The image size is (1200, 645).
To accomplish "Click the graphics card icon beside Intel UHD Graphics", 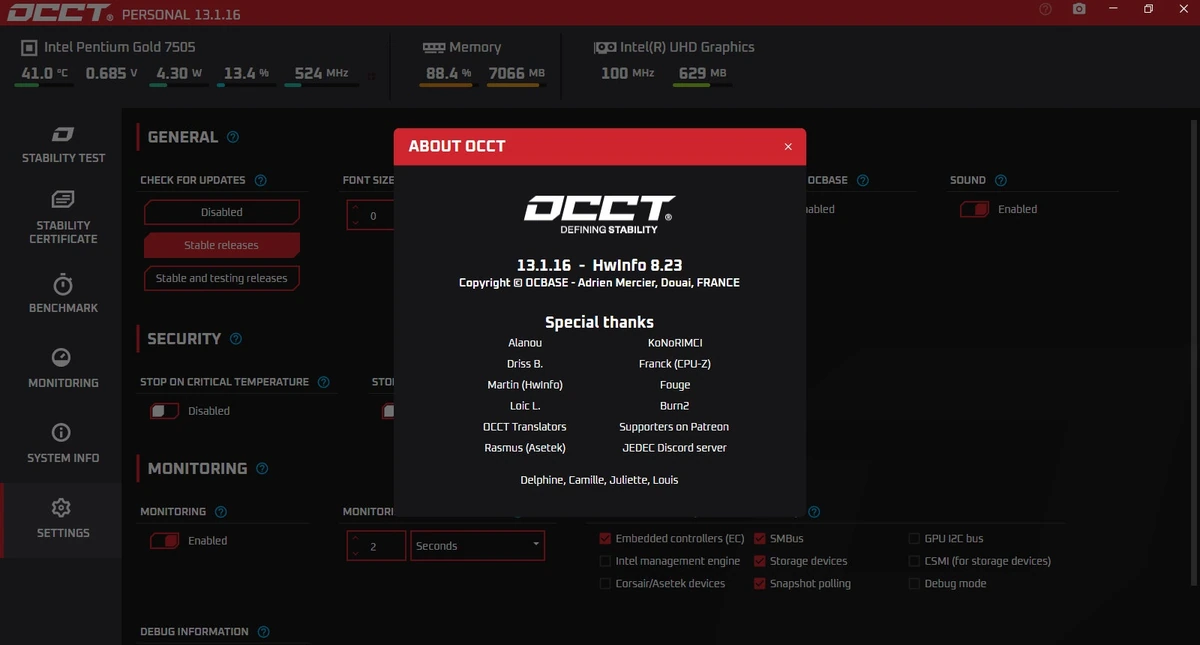I will tap(604, 47).
